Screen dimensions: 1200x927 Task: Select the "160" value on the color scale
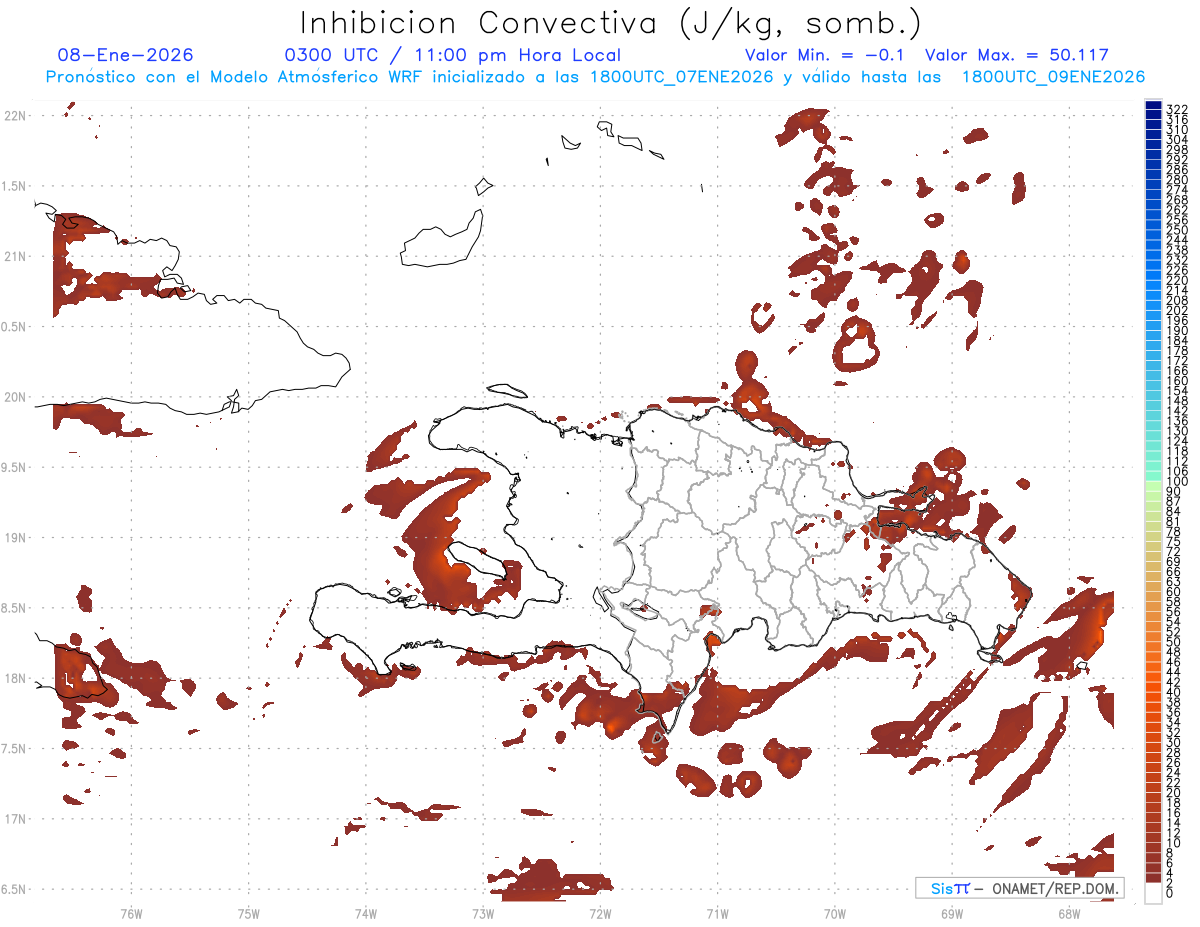point(1177,380)
